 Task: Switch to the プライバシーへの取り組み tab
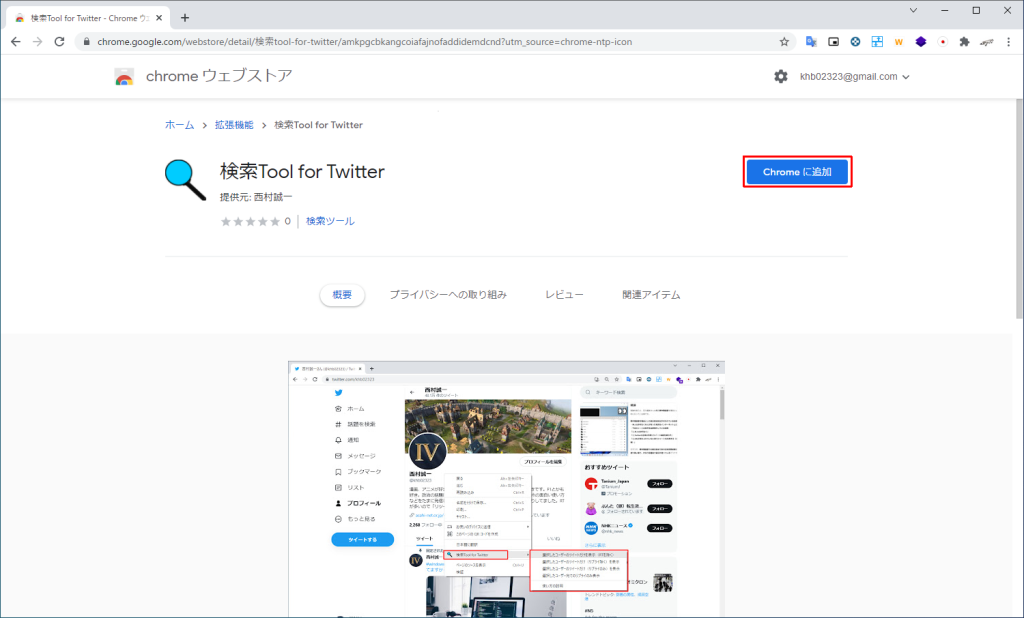pyautogui.click(x=448, y=295)
